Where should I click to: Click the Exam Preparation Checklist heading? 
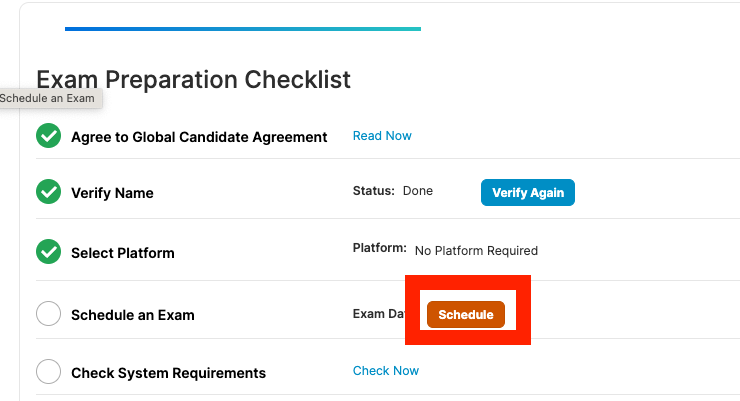pyautogui.click(x=193, y=79)
